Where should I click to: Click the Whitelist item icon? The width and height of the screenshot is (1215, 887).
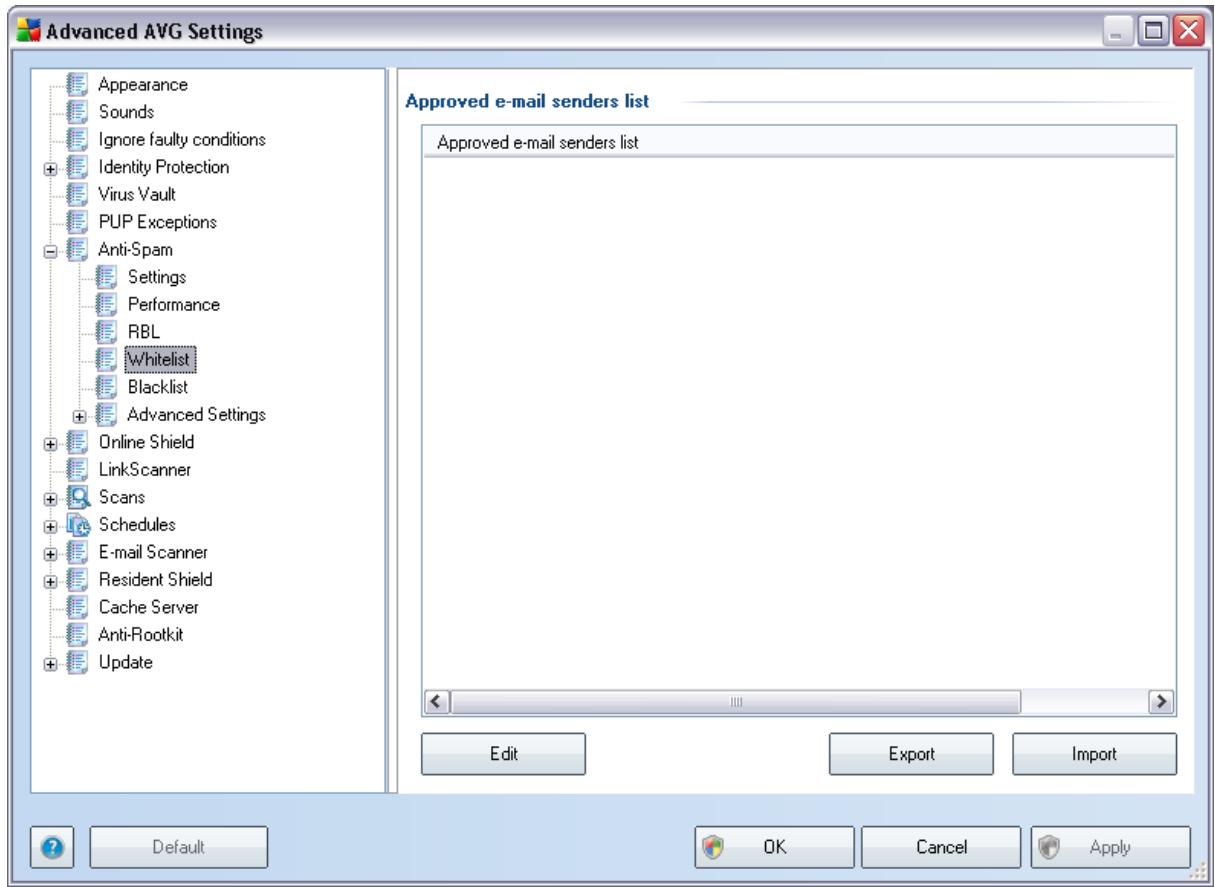coord(106,358)
